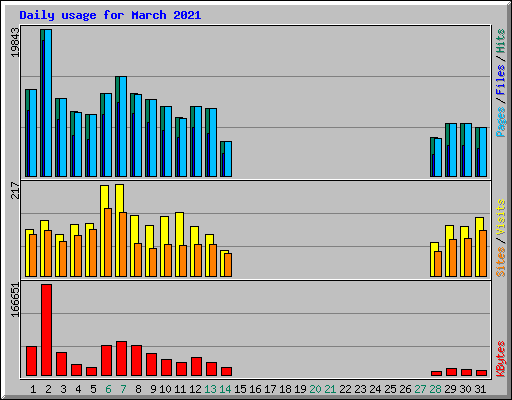Click day 24 on the x-axis
Image resolution: width=512 pixels, height=400 pixels.
point(375,389)
